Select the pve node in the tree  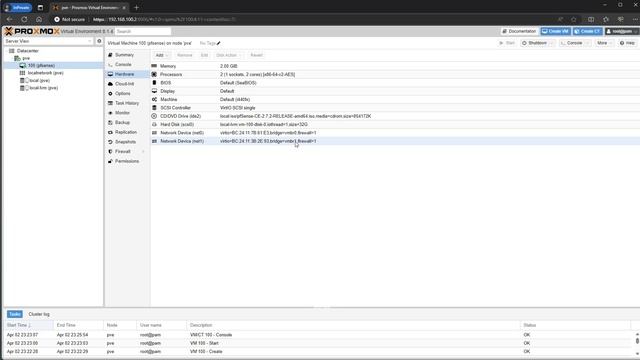[x=26, y=58]
